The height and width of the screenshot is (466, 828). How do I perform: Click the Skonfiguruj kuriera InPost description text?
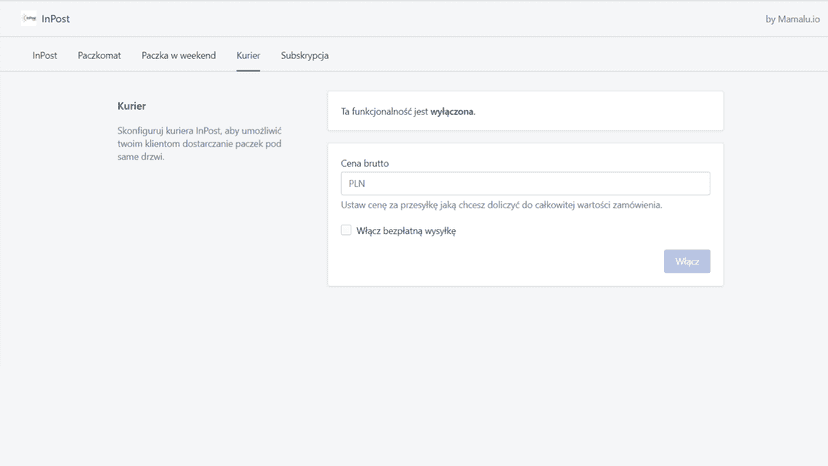click(200, 144)
